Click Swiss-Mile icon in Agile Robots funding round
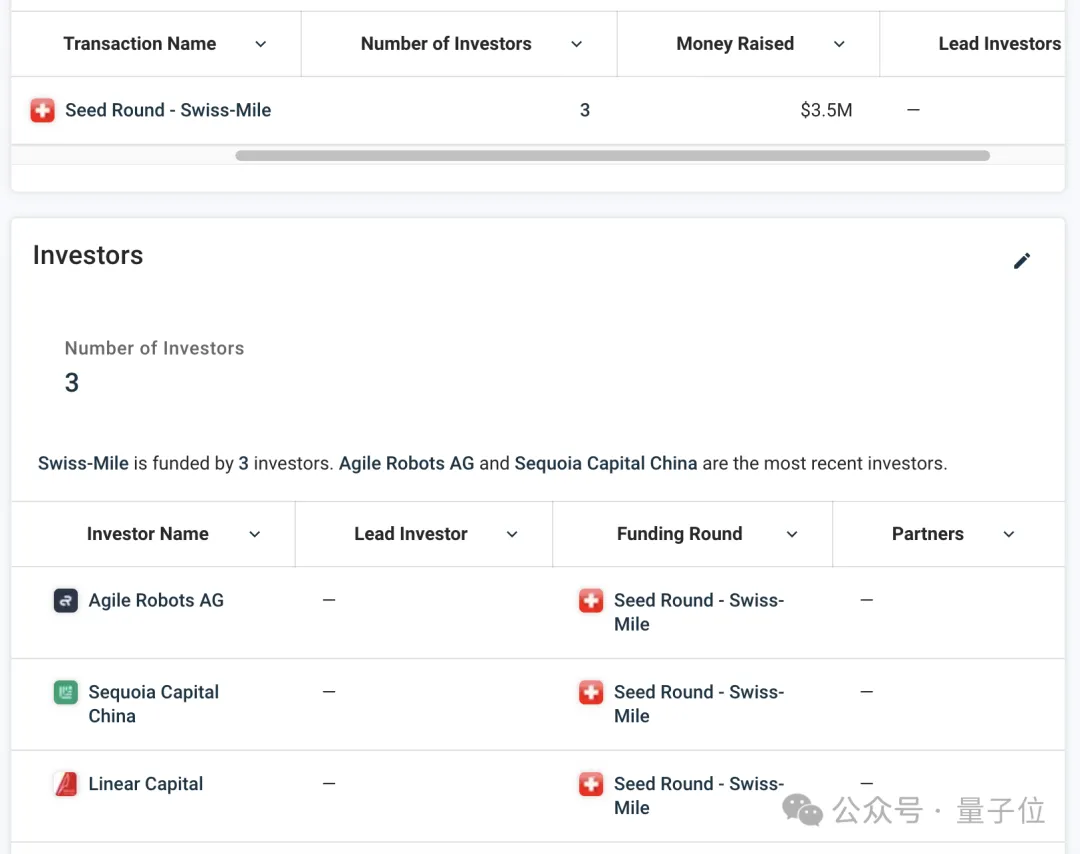1080x854 pixels. pos(591,601)
